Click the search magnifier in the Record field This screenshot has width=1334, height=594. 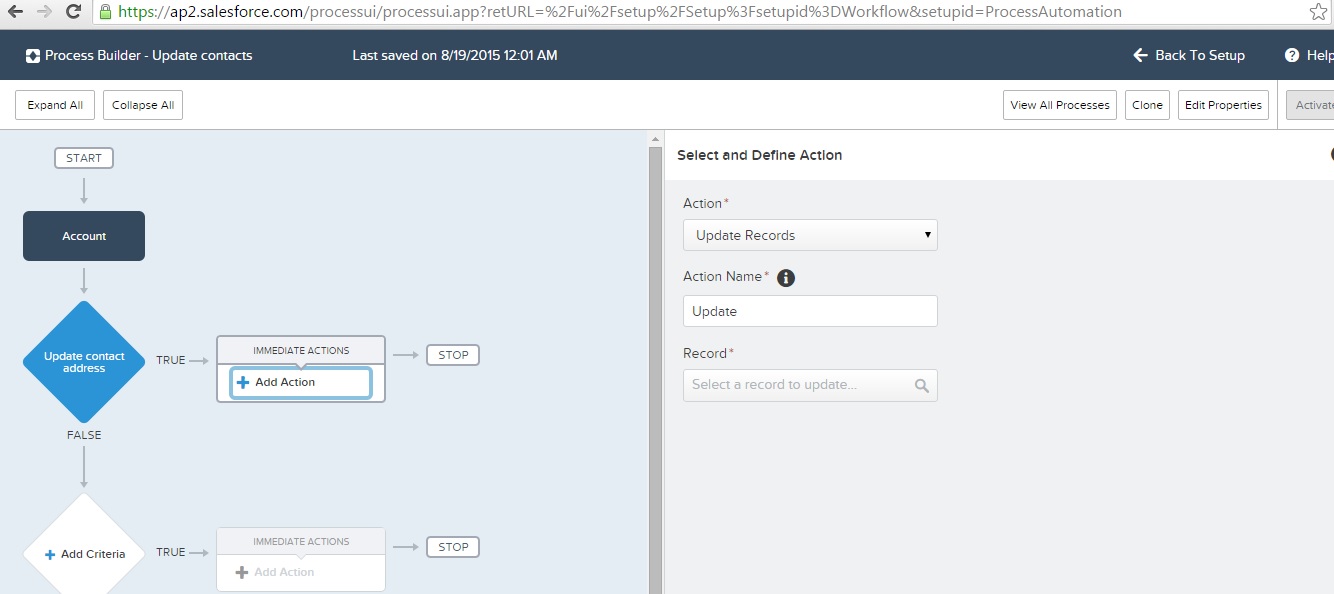922,385
